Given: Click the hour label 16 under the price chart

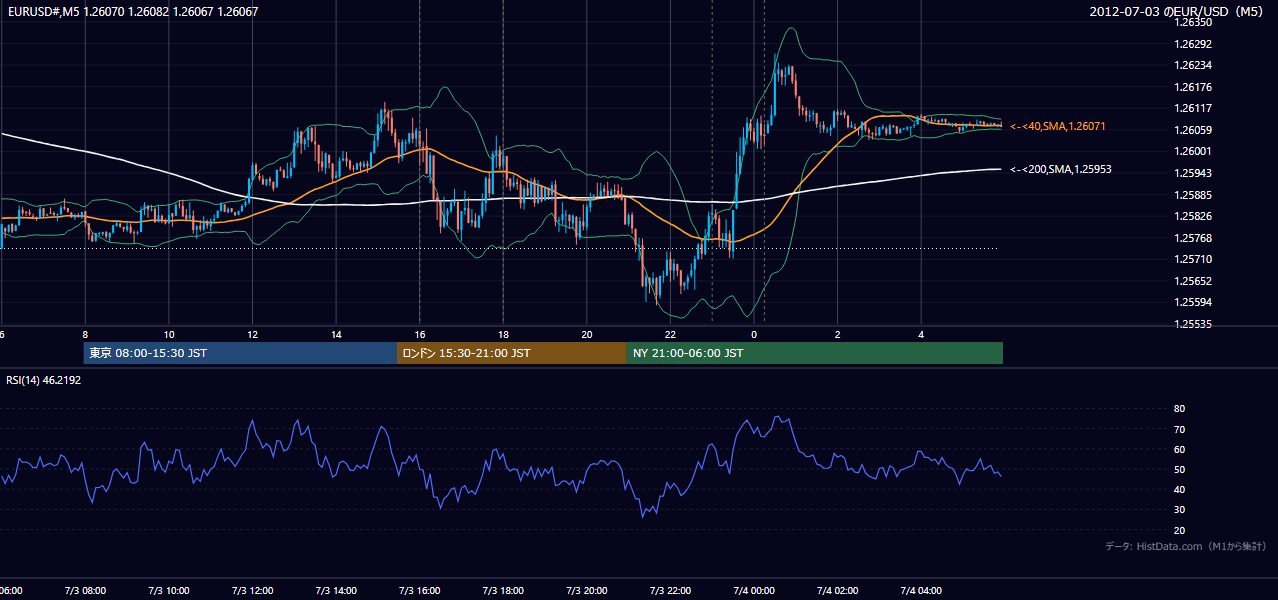Looking at the screenshot, I should (420, 335).
